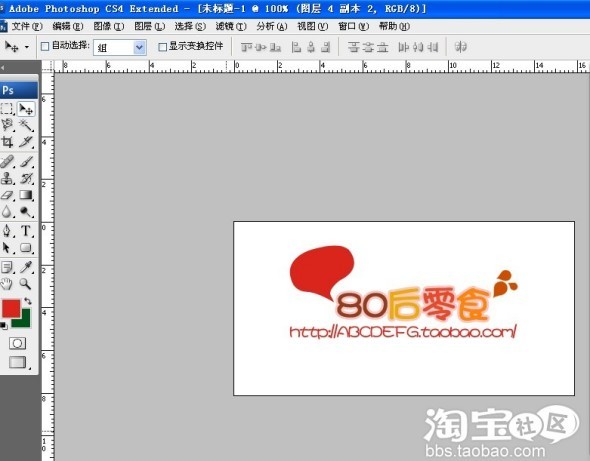Select the Clone Stamp tool
This screenshot has height=461, width=590.
7,178
